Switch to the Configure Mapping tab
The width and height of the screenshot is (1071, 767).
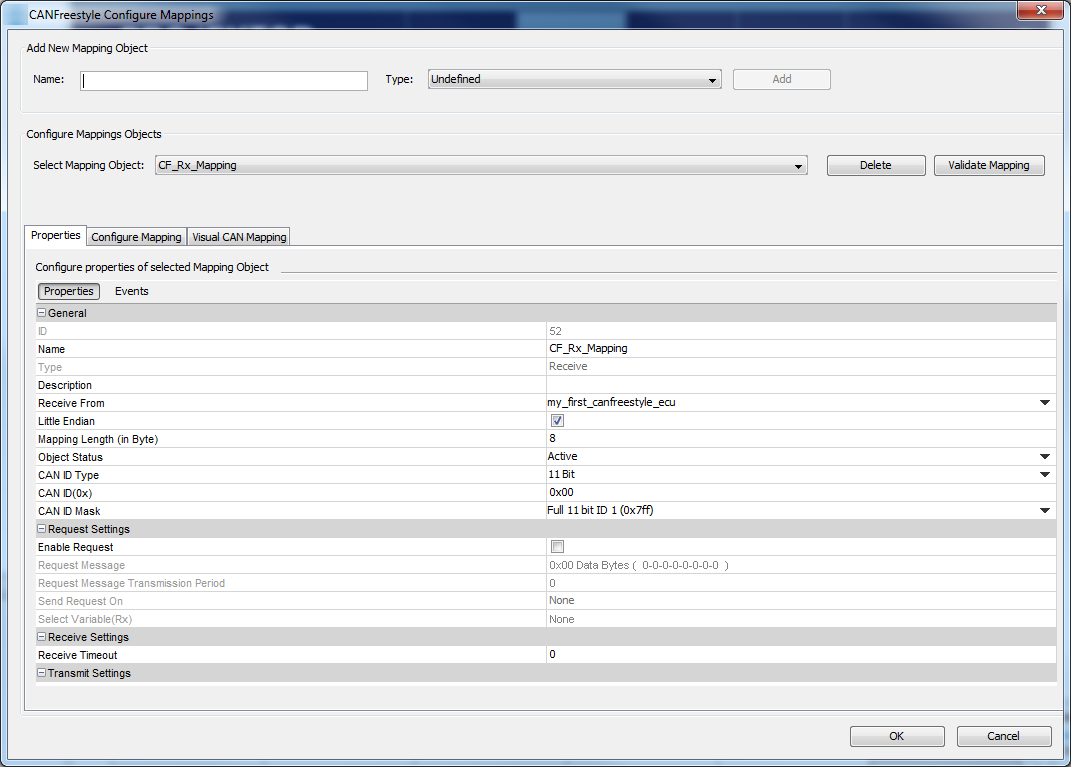click(x=136, y=237)
